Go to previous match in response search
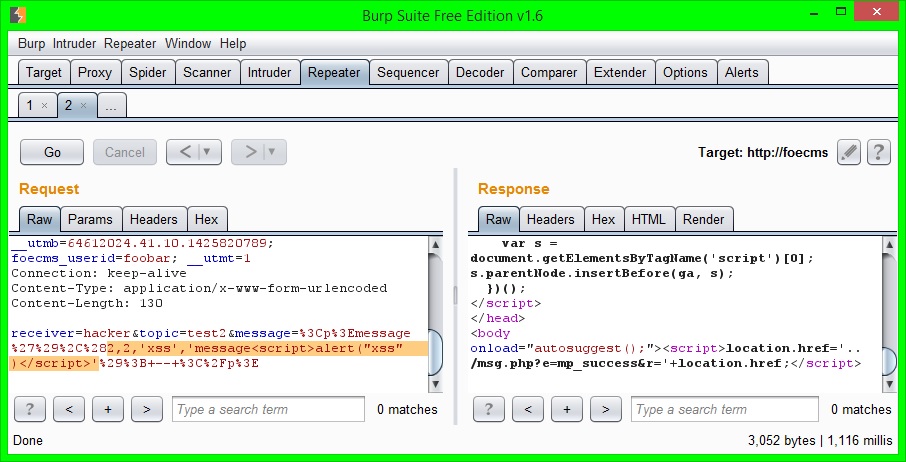 point(528,409)
